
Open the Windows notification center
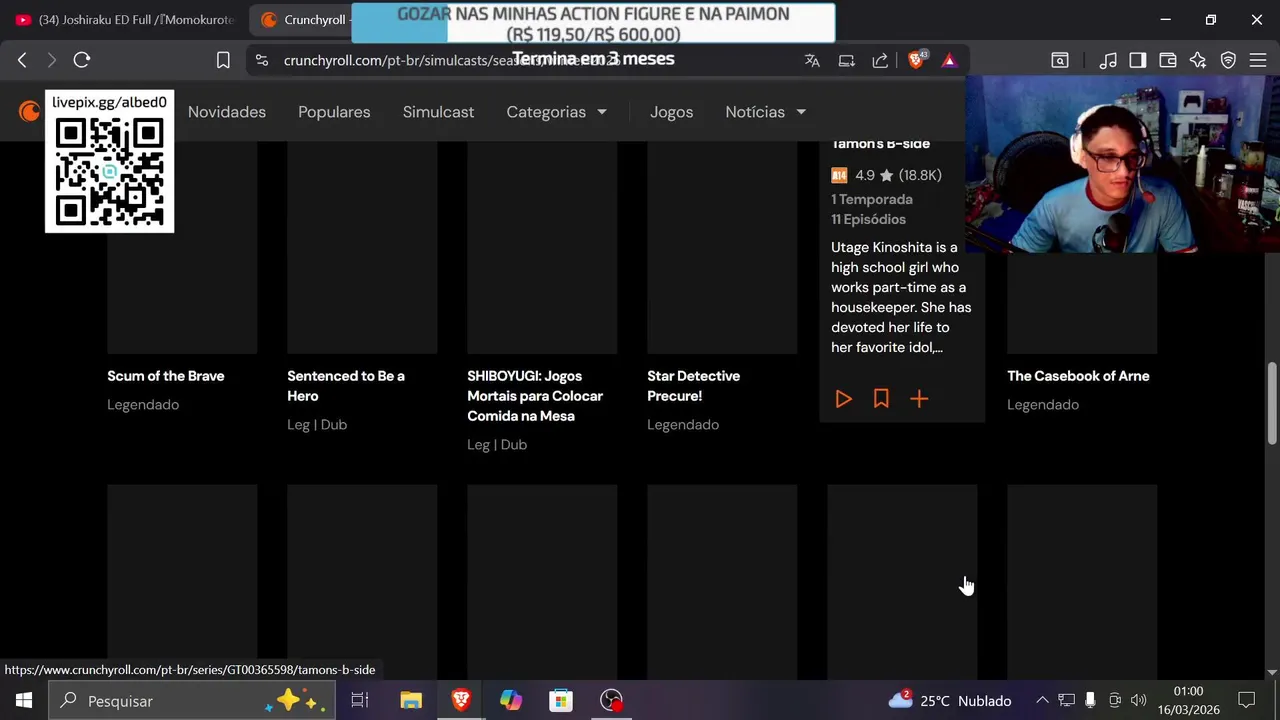point(1246,700)
